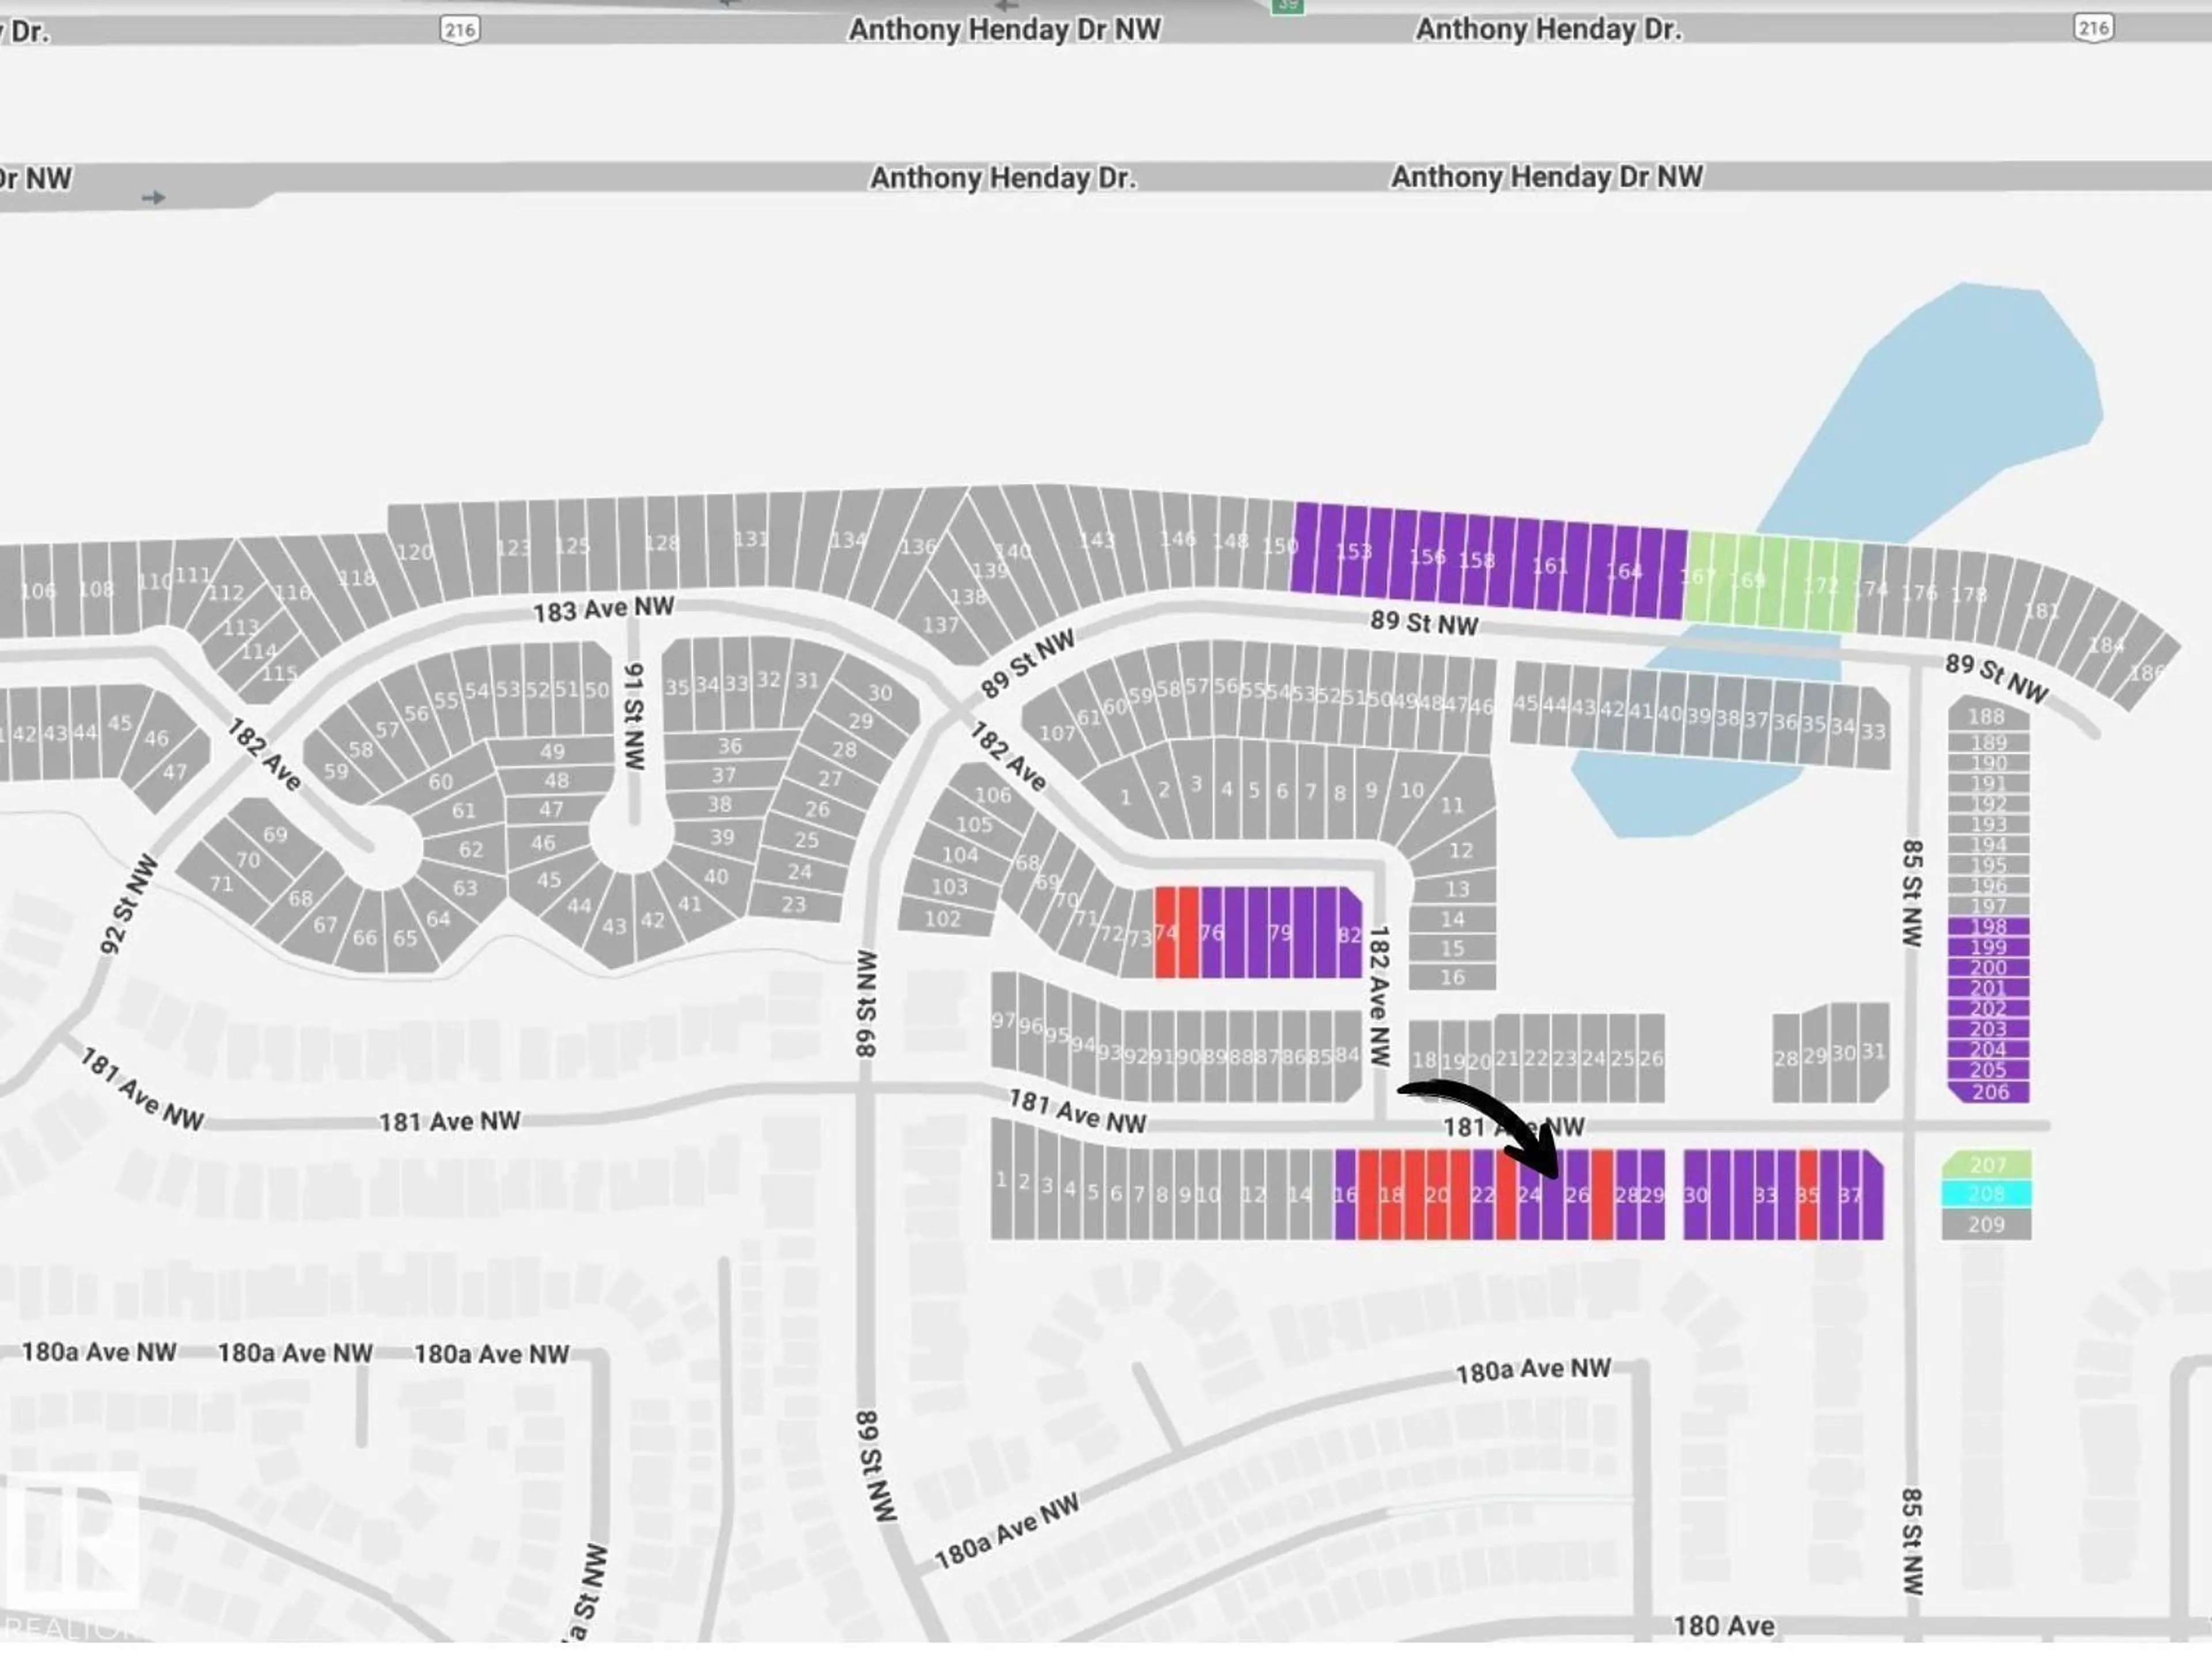The height and width of the screenshot is (1659, 2212).
Task: Pick grey lot 107
Action: tap(1057, 733)
